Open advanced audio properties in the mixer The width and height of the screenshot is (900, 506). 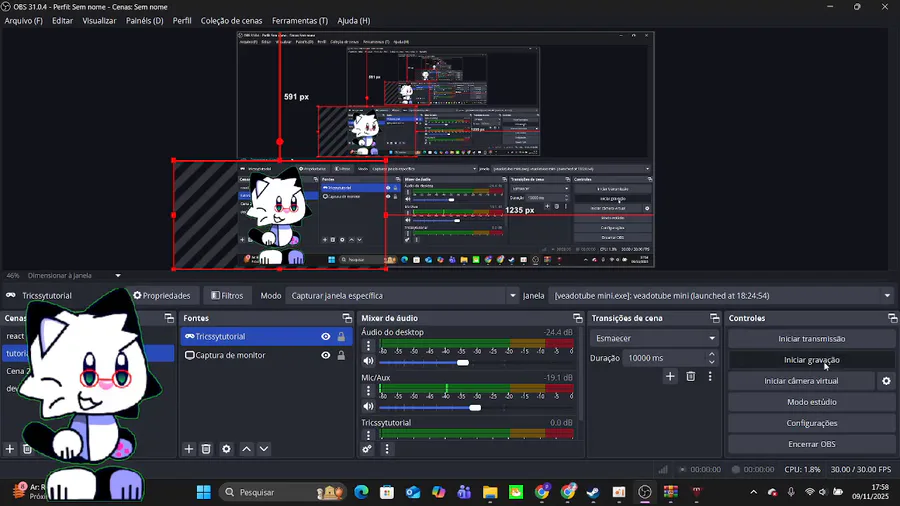coord(367,449)
